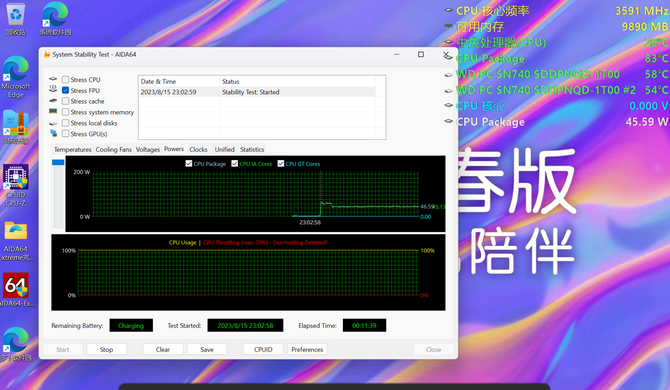Open the 360 archive desktop icon
The image size is (670, 390).
(16, 127)
